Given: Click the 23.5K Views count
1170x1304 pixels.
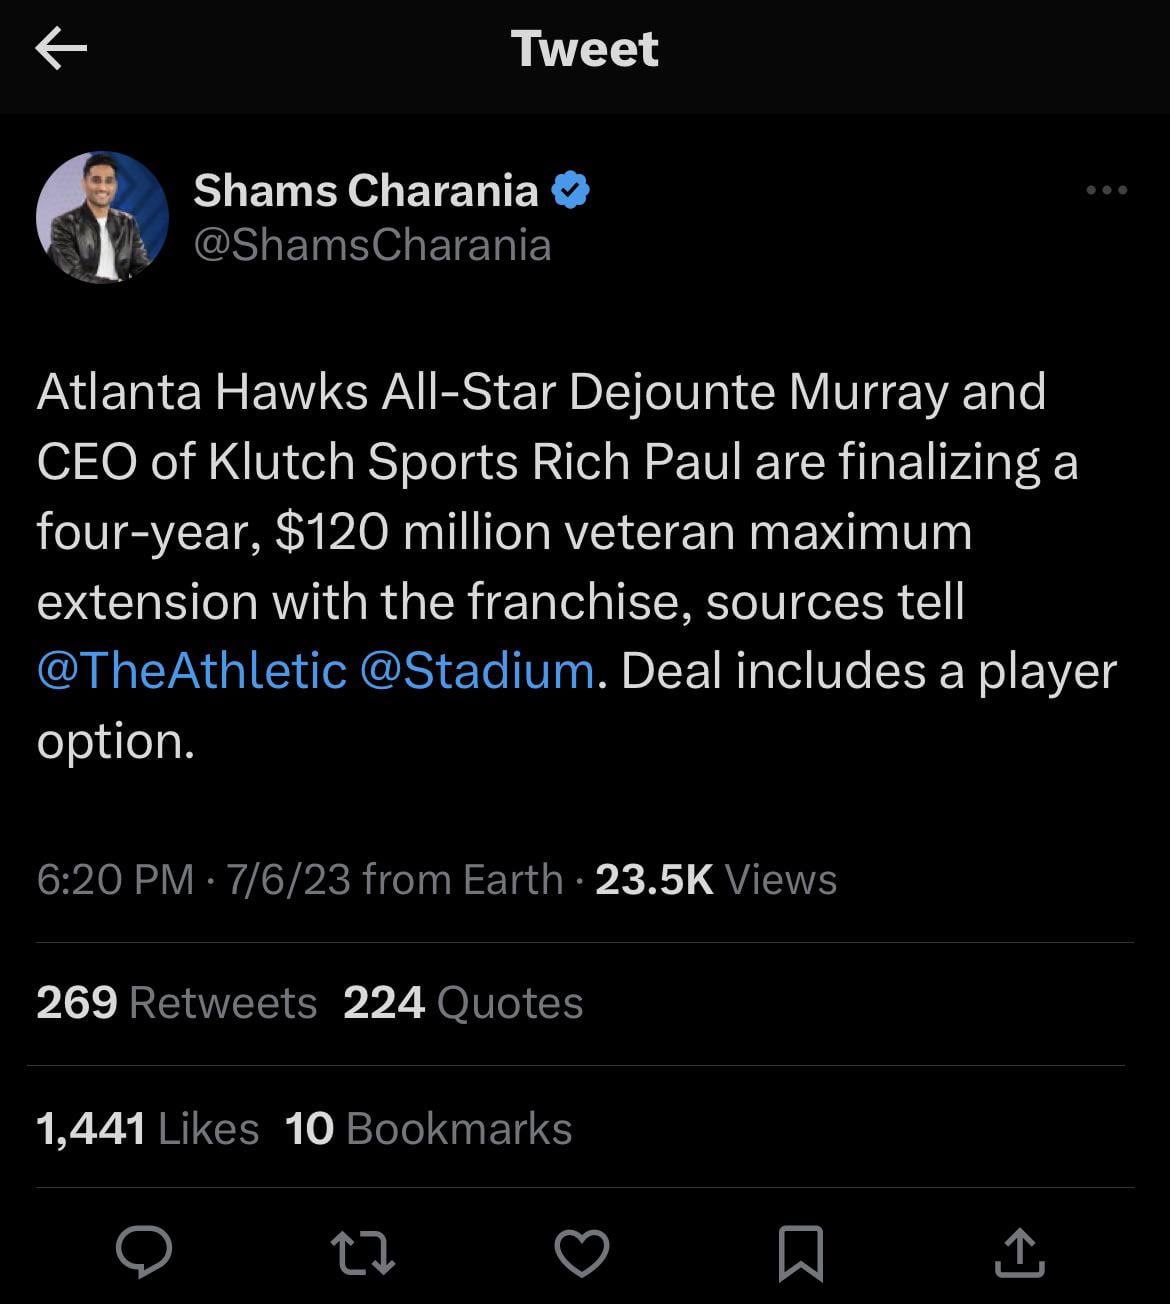Looking at the screenshot, I should tap(716, 880).
